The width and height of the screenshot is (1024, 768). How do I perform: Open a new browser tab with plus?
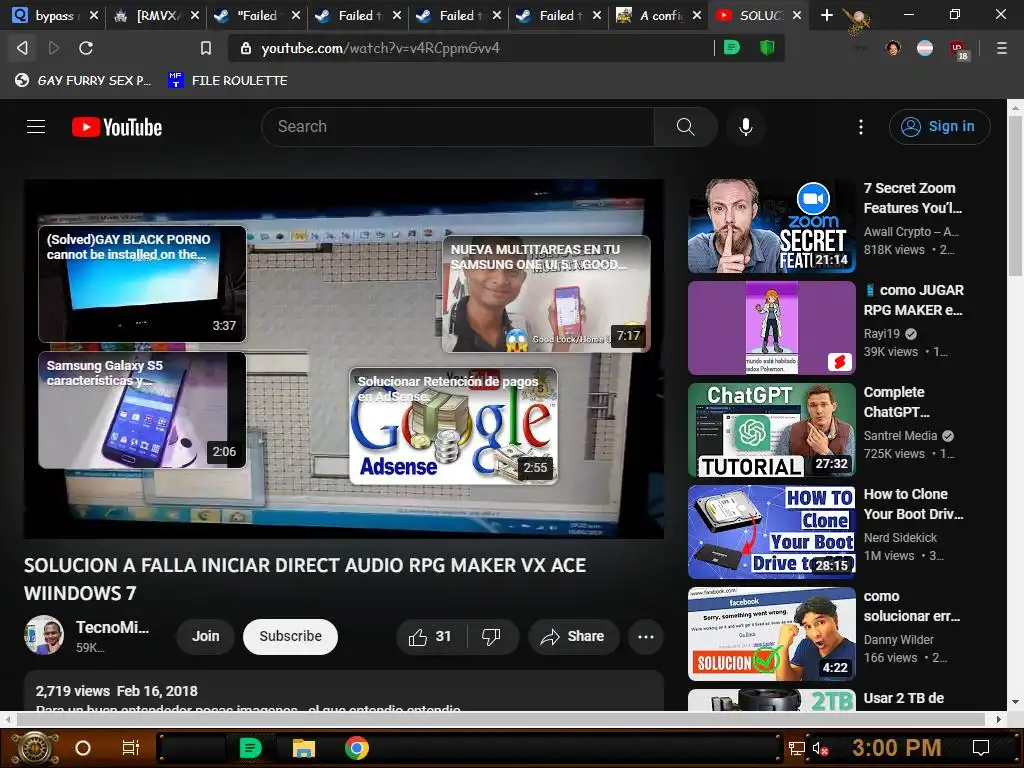pos(827,15)
